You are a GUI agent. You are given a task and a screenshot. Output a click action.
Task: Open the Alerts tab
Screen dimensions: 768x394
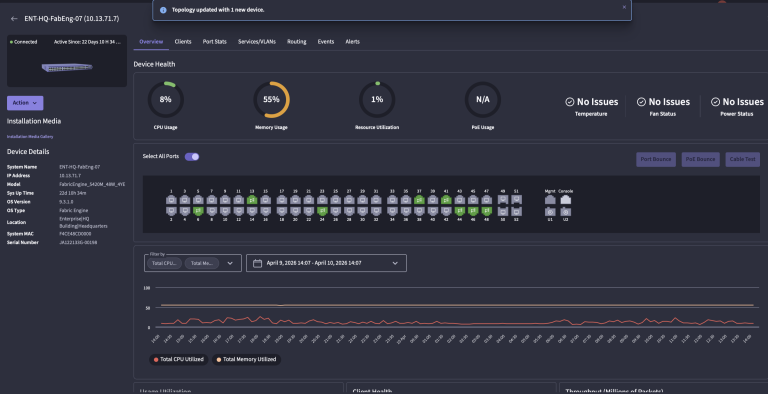[x=353, y=42]
